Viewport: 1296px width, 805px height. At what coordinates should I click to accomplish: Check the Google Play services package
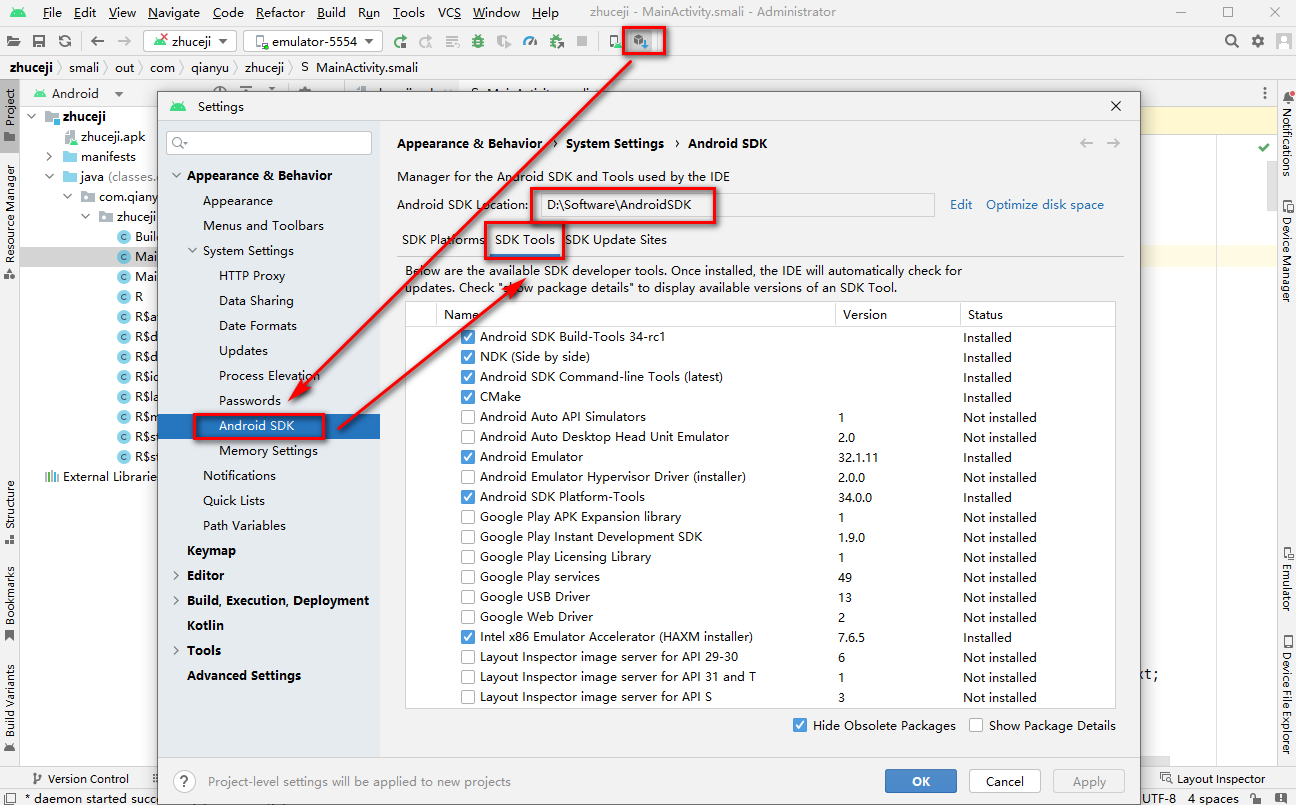point(467,577)
